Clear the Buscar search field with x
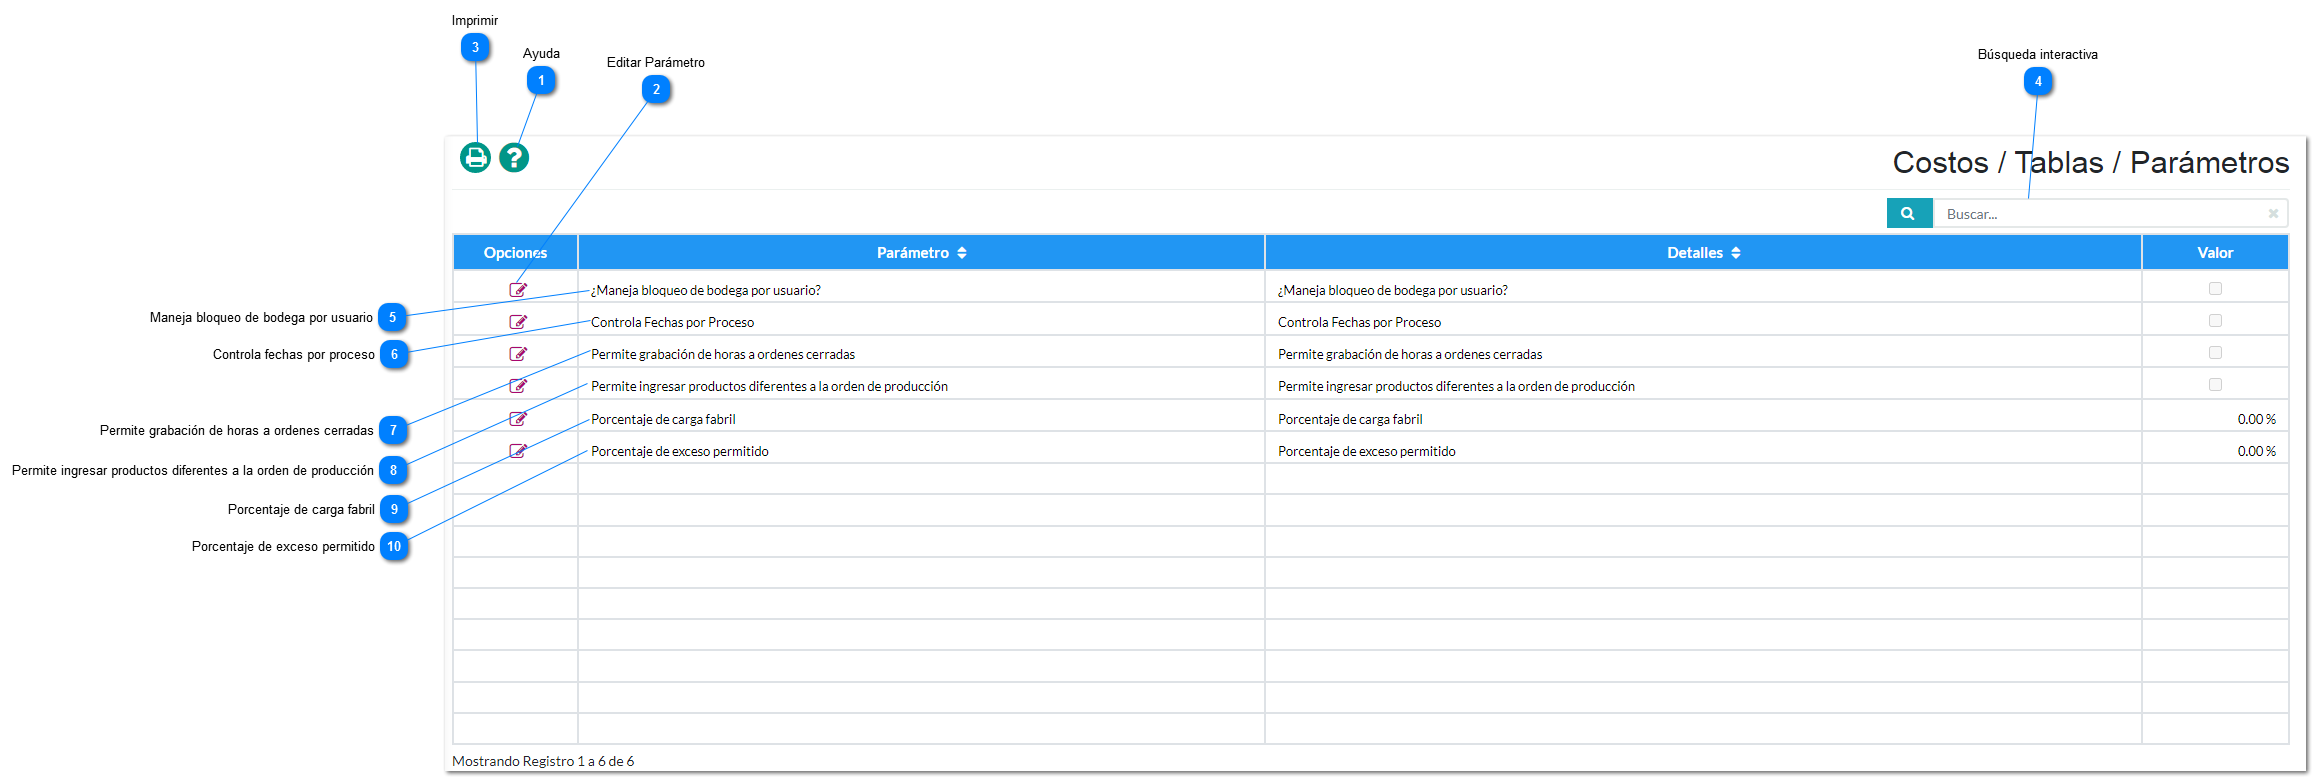 (2273, 213)
